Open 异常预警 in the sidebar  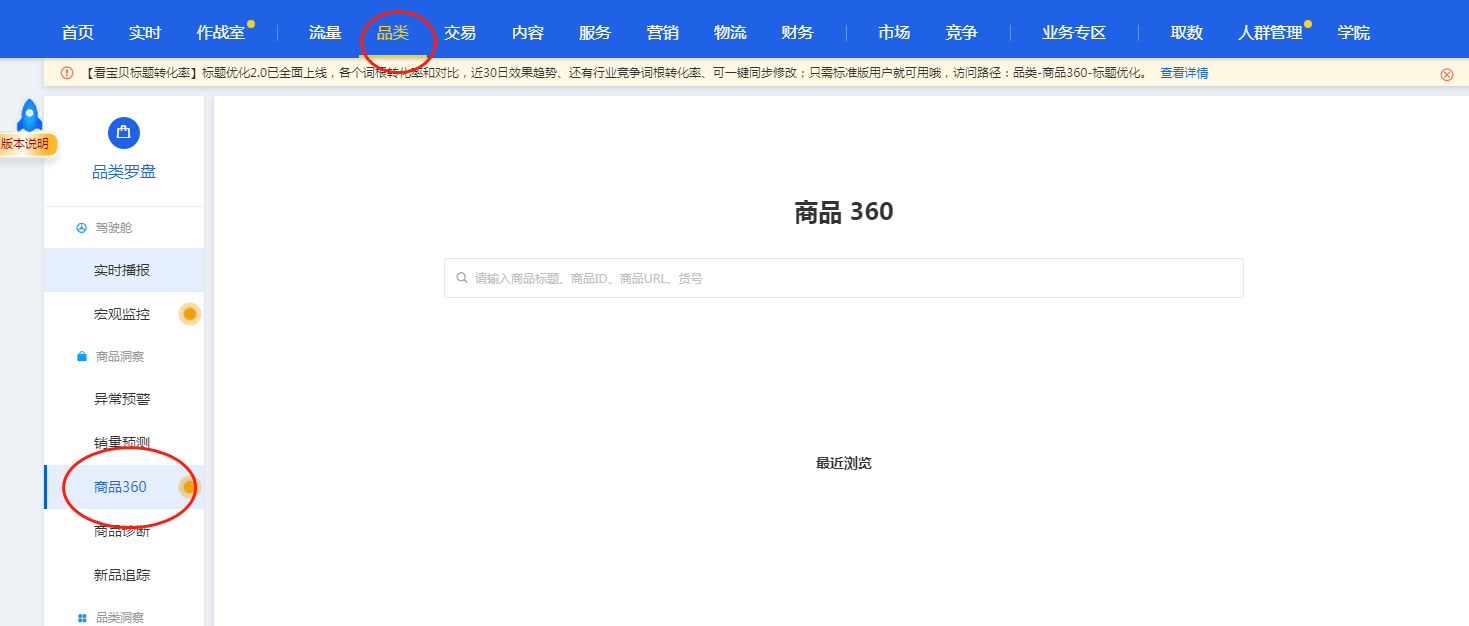click(x=122, y=399)
